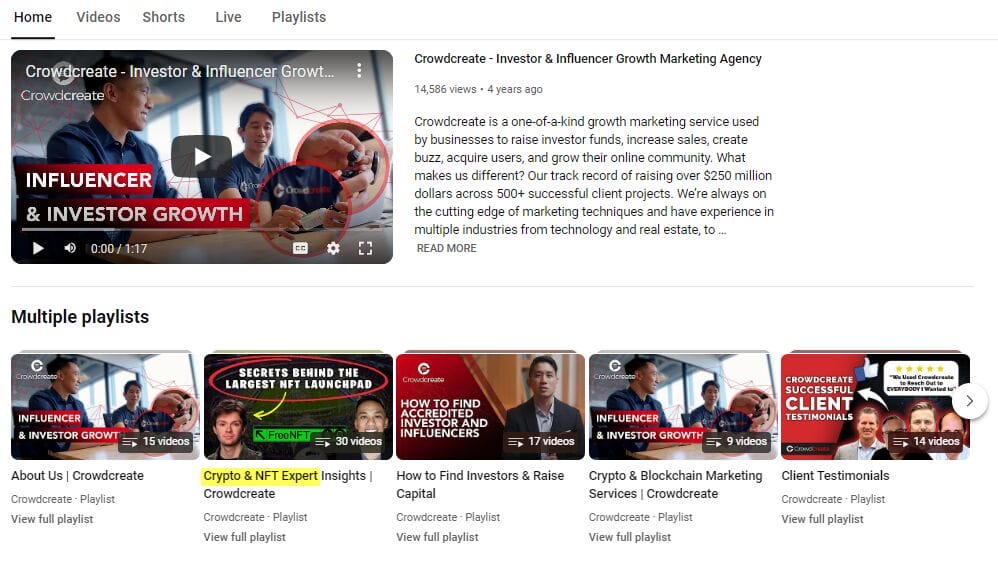Show more playlists with the next arrow
998x563 pixels.
(969, 401)
